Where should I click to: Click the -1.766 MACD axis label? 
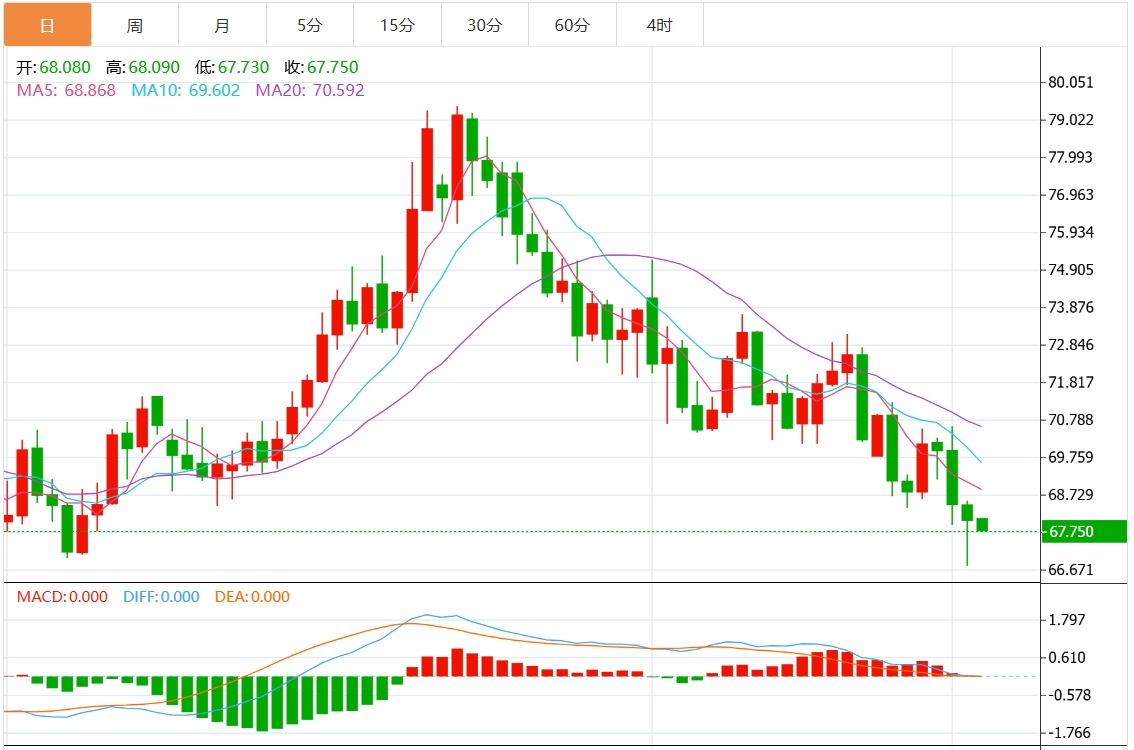(1069, 733)
